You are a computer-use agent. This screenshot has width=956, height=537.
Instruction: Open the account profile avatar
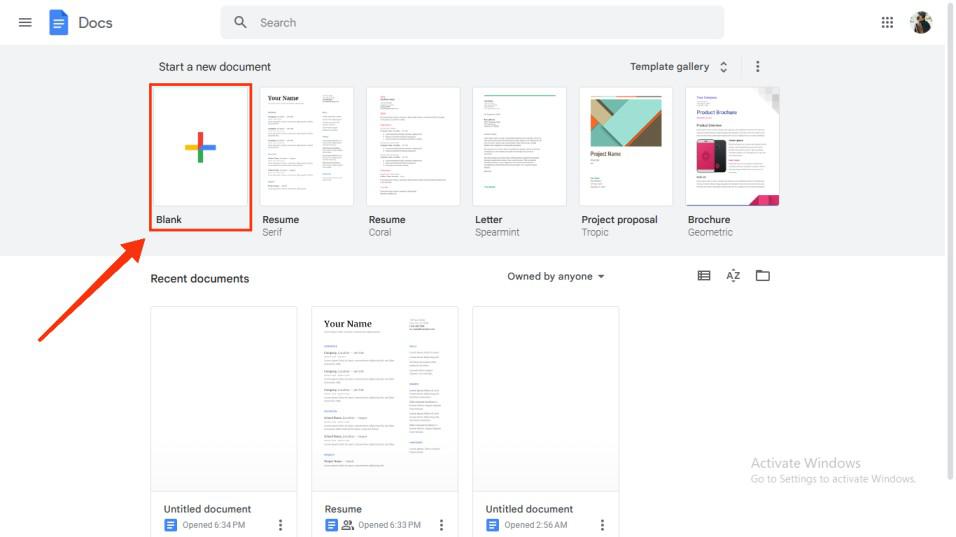(x=921, y=23)
